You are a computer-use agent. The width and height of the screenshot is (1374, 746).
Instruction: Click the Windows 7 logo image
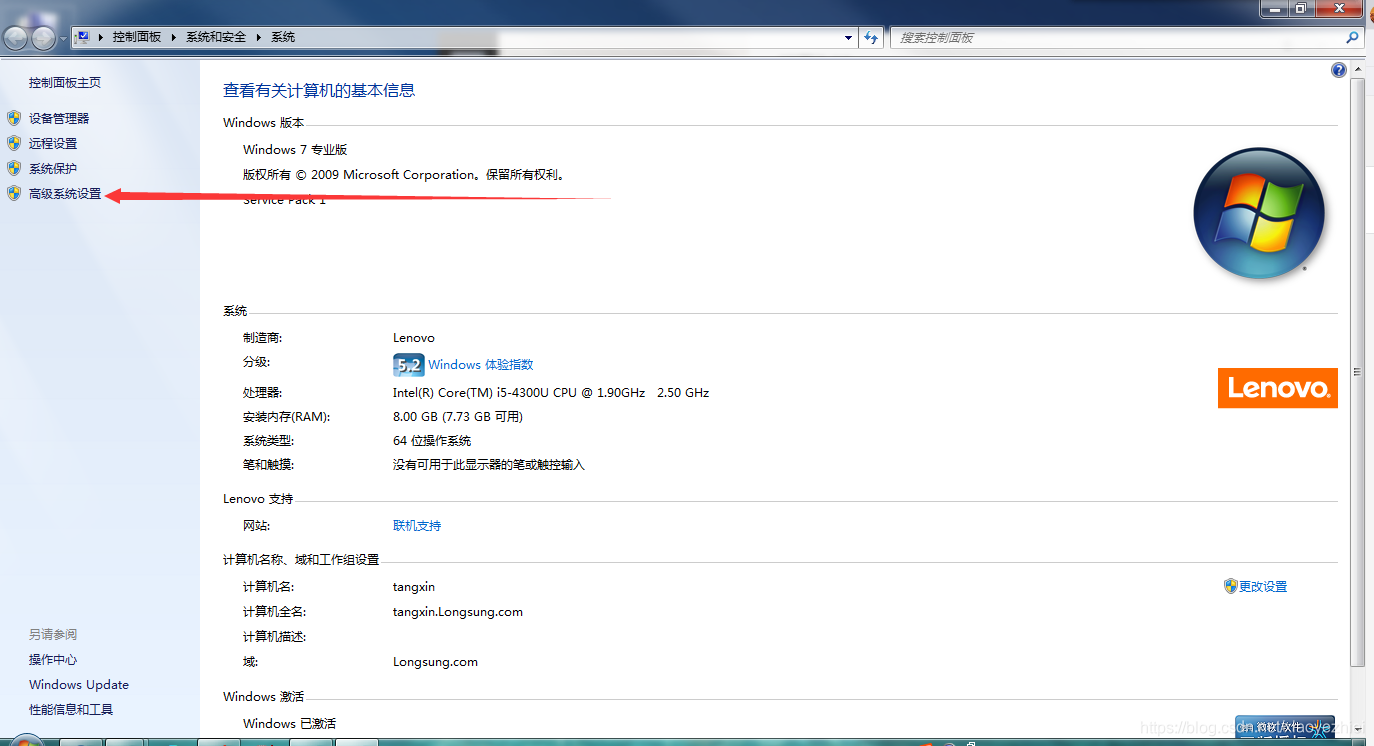(1259, 213)
